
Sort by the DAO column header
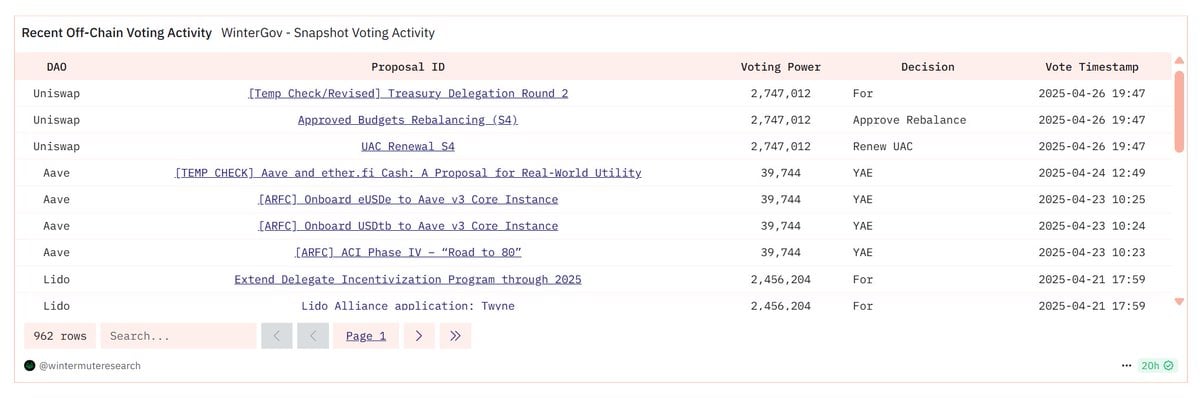point(57,67)
